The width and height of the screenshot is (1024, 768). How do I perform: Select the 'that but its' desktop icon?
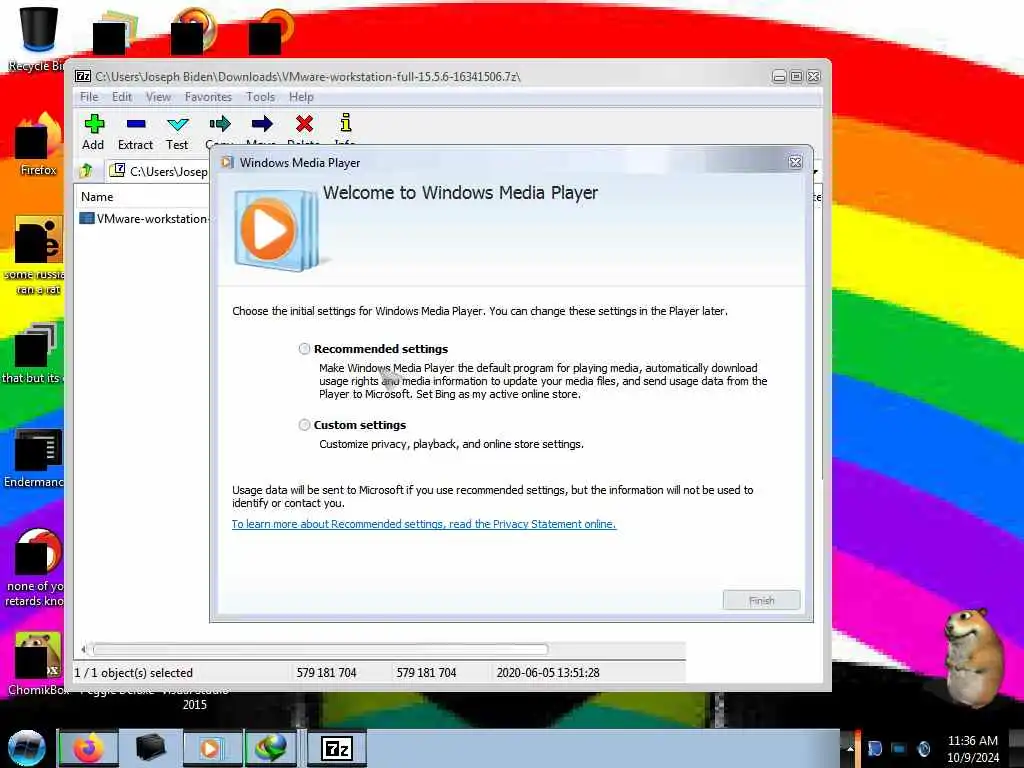pyautogui.click(x=34, y=353)
